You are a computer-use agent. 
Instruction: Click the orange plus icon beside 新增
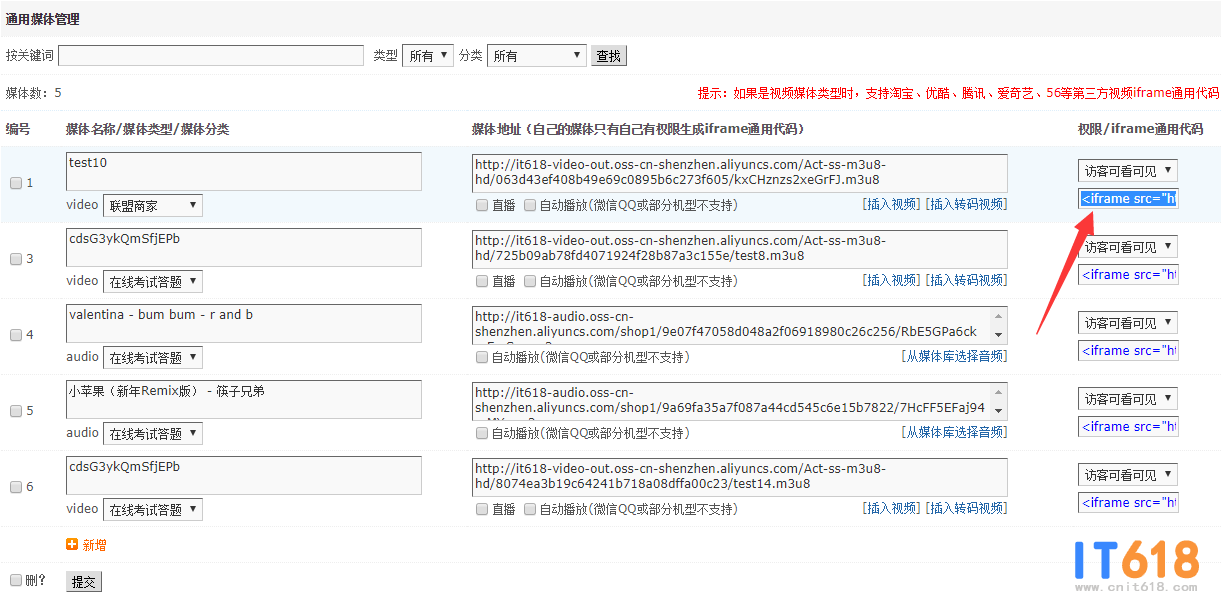tap(72, 545)
